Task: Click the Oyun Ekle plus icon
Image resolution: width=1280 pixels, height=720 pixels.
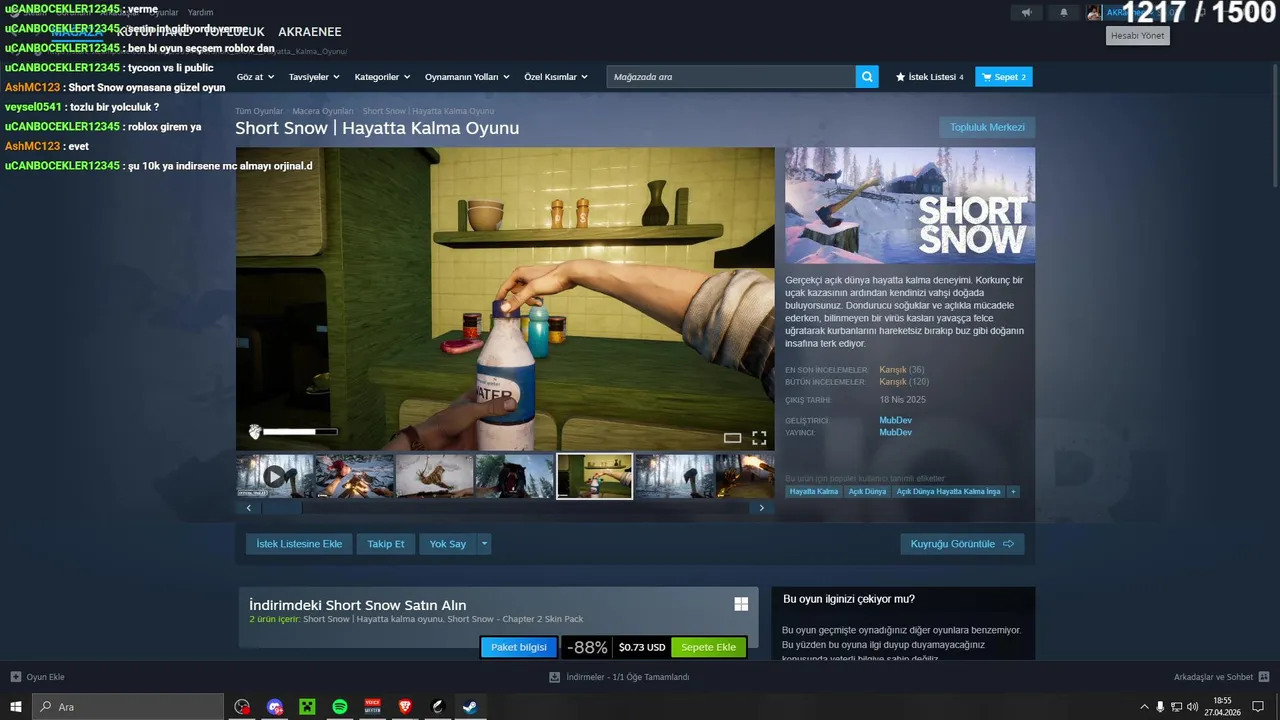Action: tap(15, 677)
